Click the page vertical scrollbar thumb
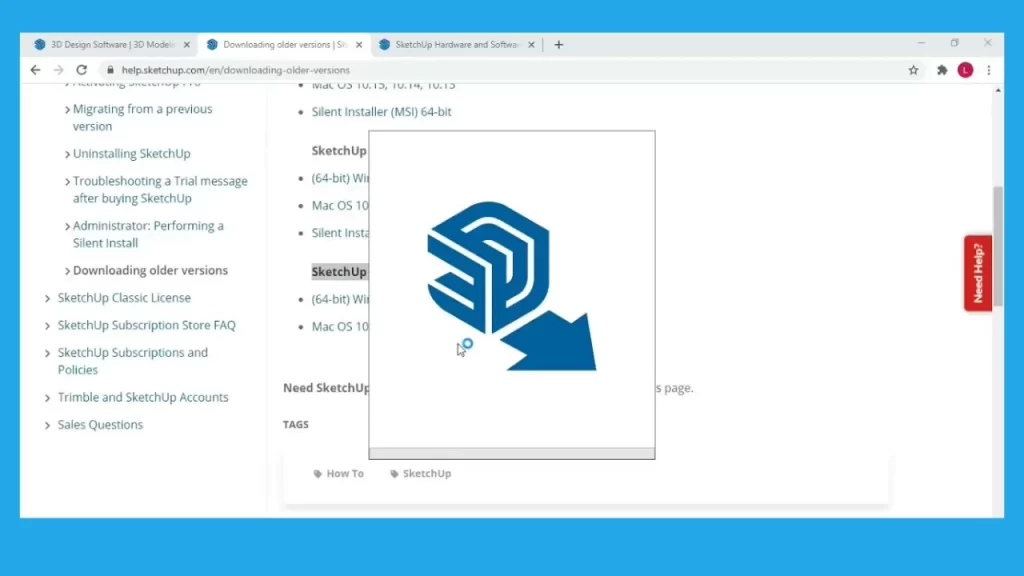This screenshot has width=1024, height=576. coord(998,246)
